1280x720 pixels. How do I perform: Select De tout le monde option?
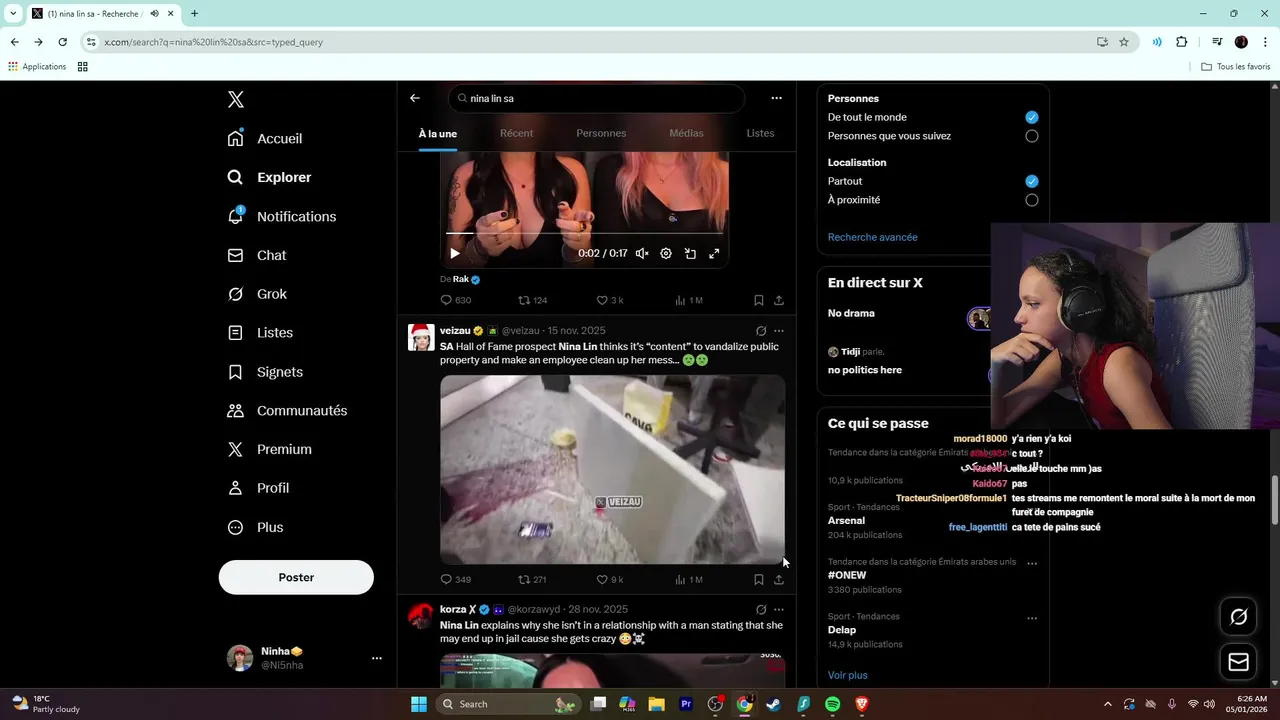(1032, 117)
